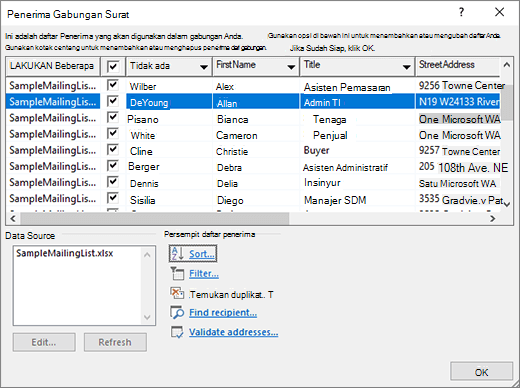Click the find duplicates icon
Screen dimensions: 520x388
177,293
